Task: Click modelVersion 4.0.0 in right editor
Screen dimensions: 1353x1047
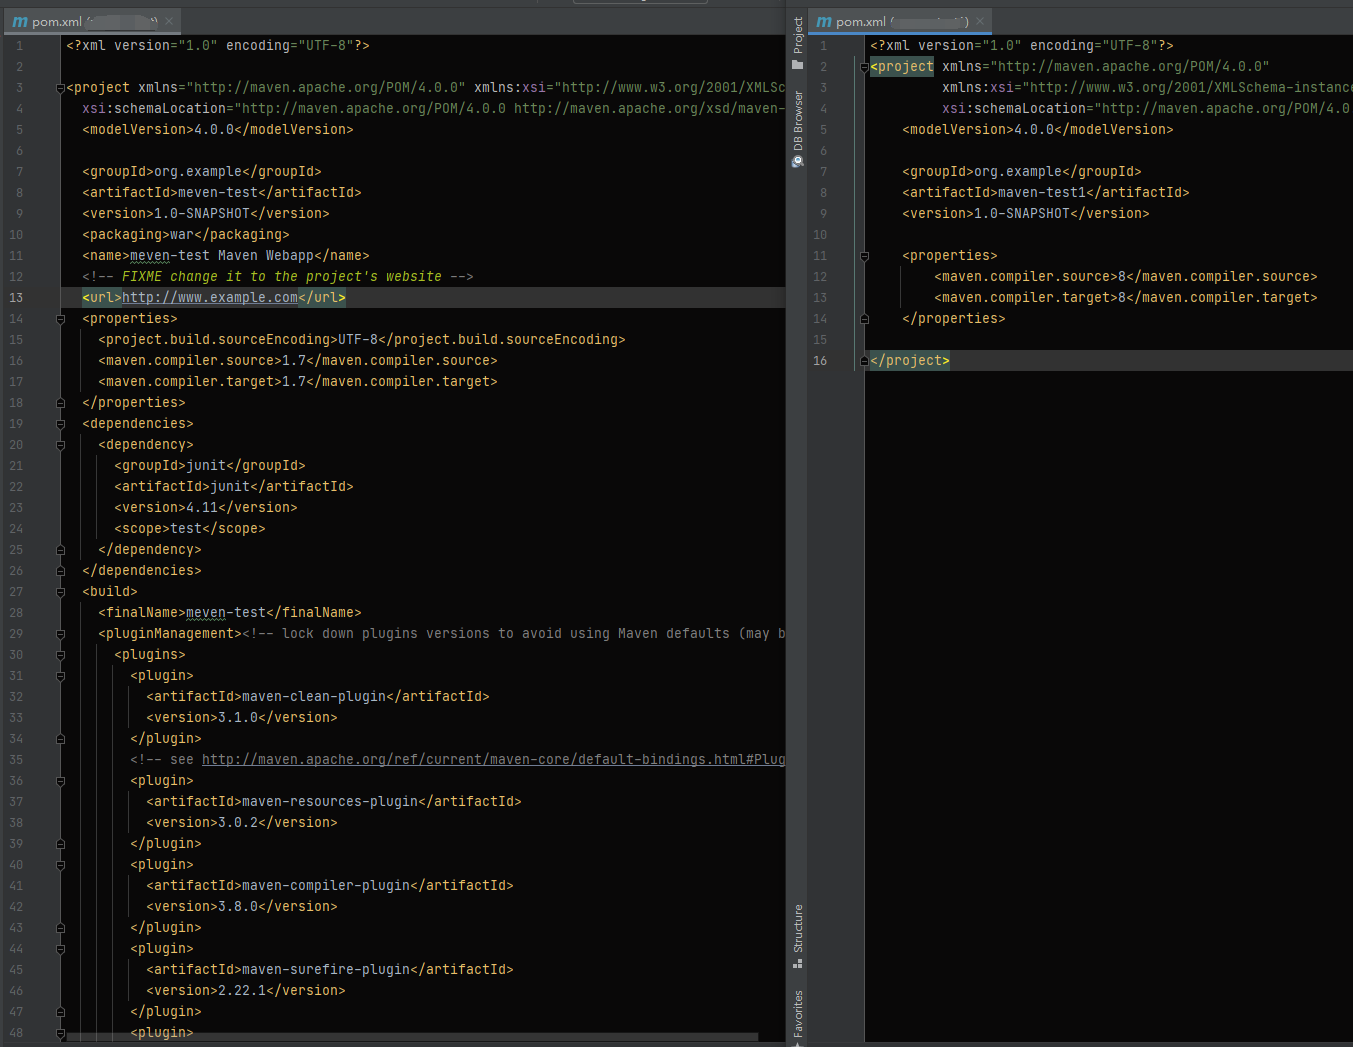Action: click(x=1038, y=130)
